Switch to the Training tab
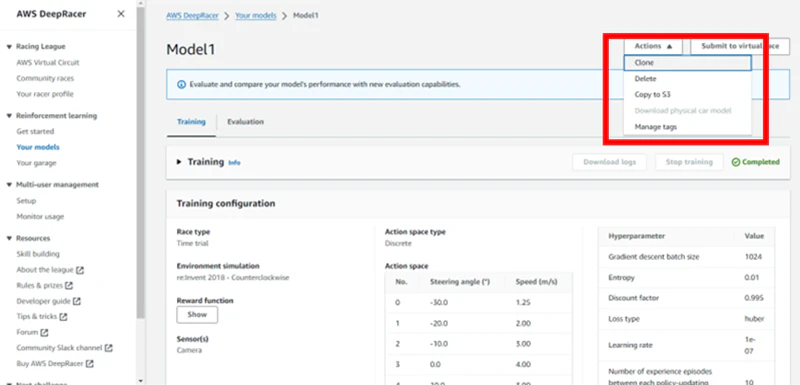This screenshot has width=800, height=385. [x=191, y=122]
